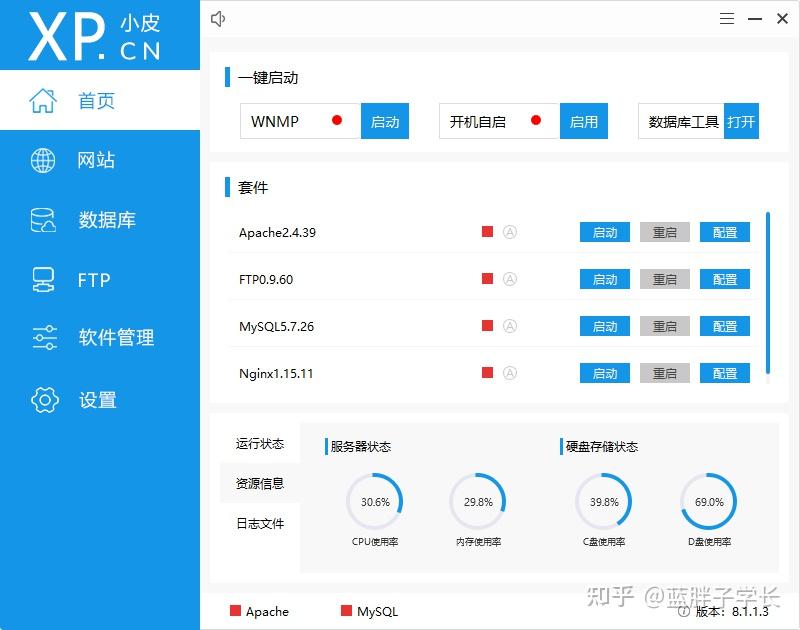
Task: Click the globe icon beside 网站
Action: (x=43, y=160)
